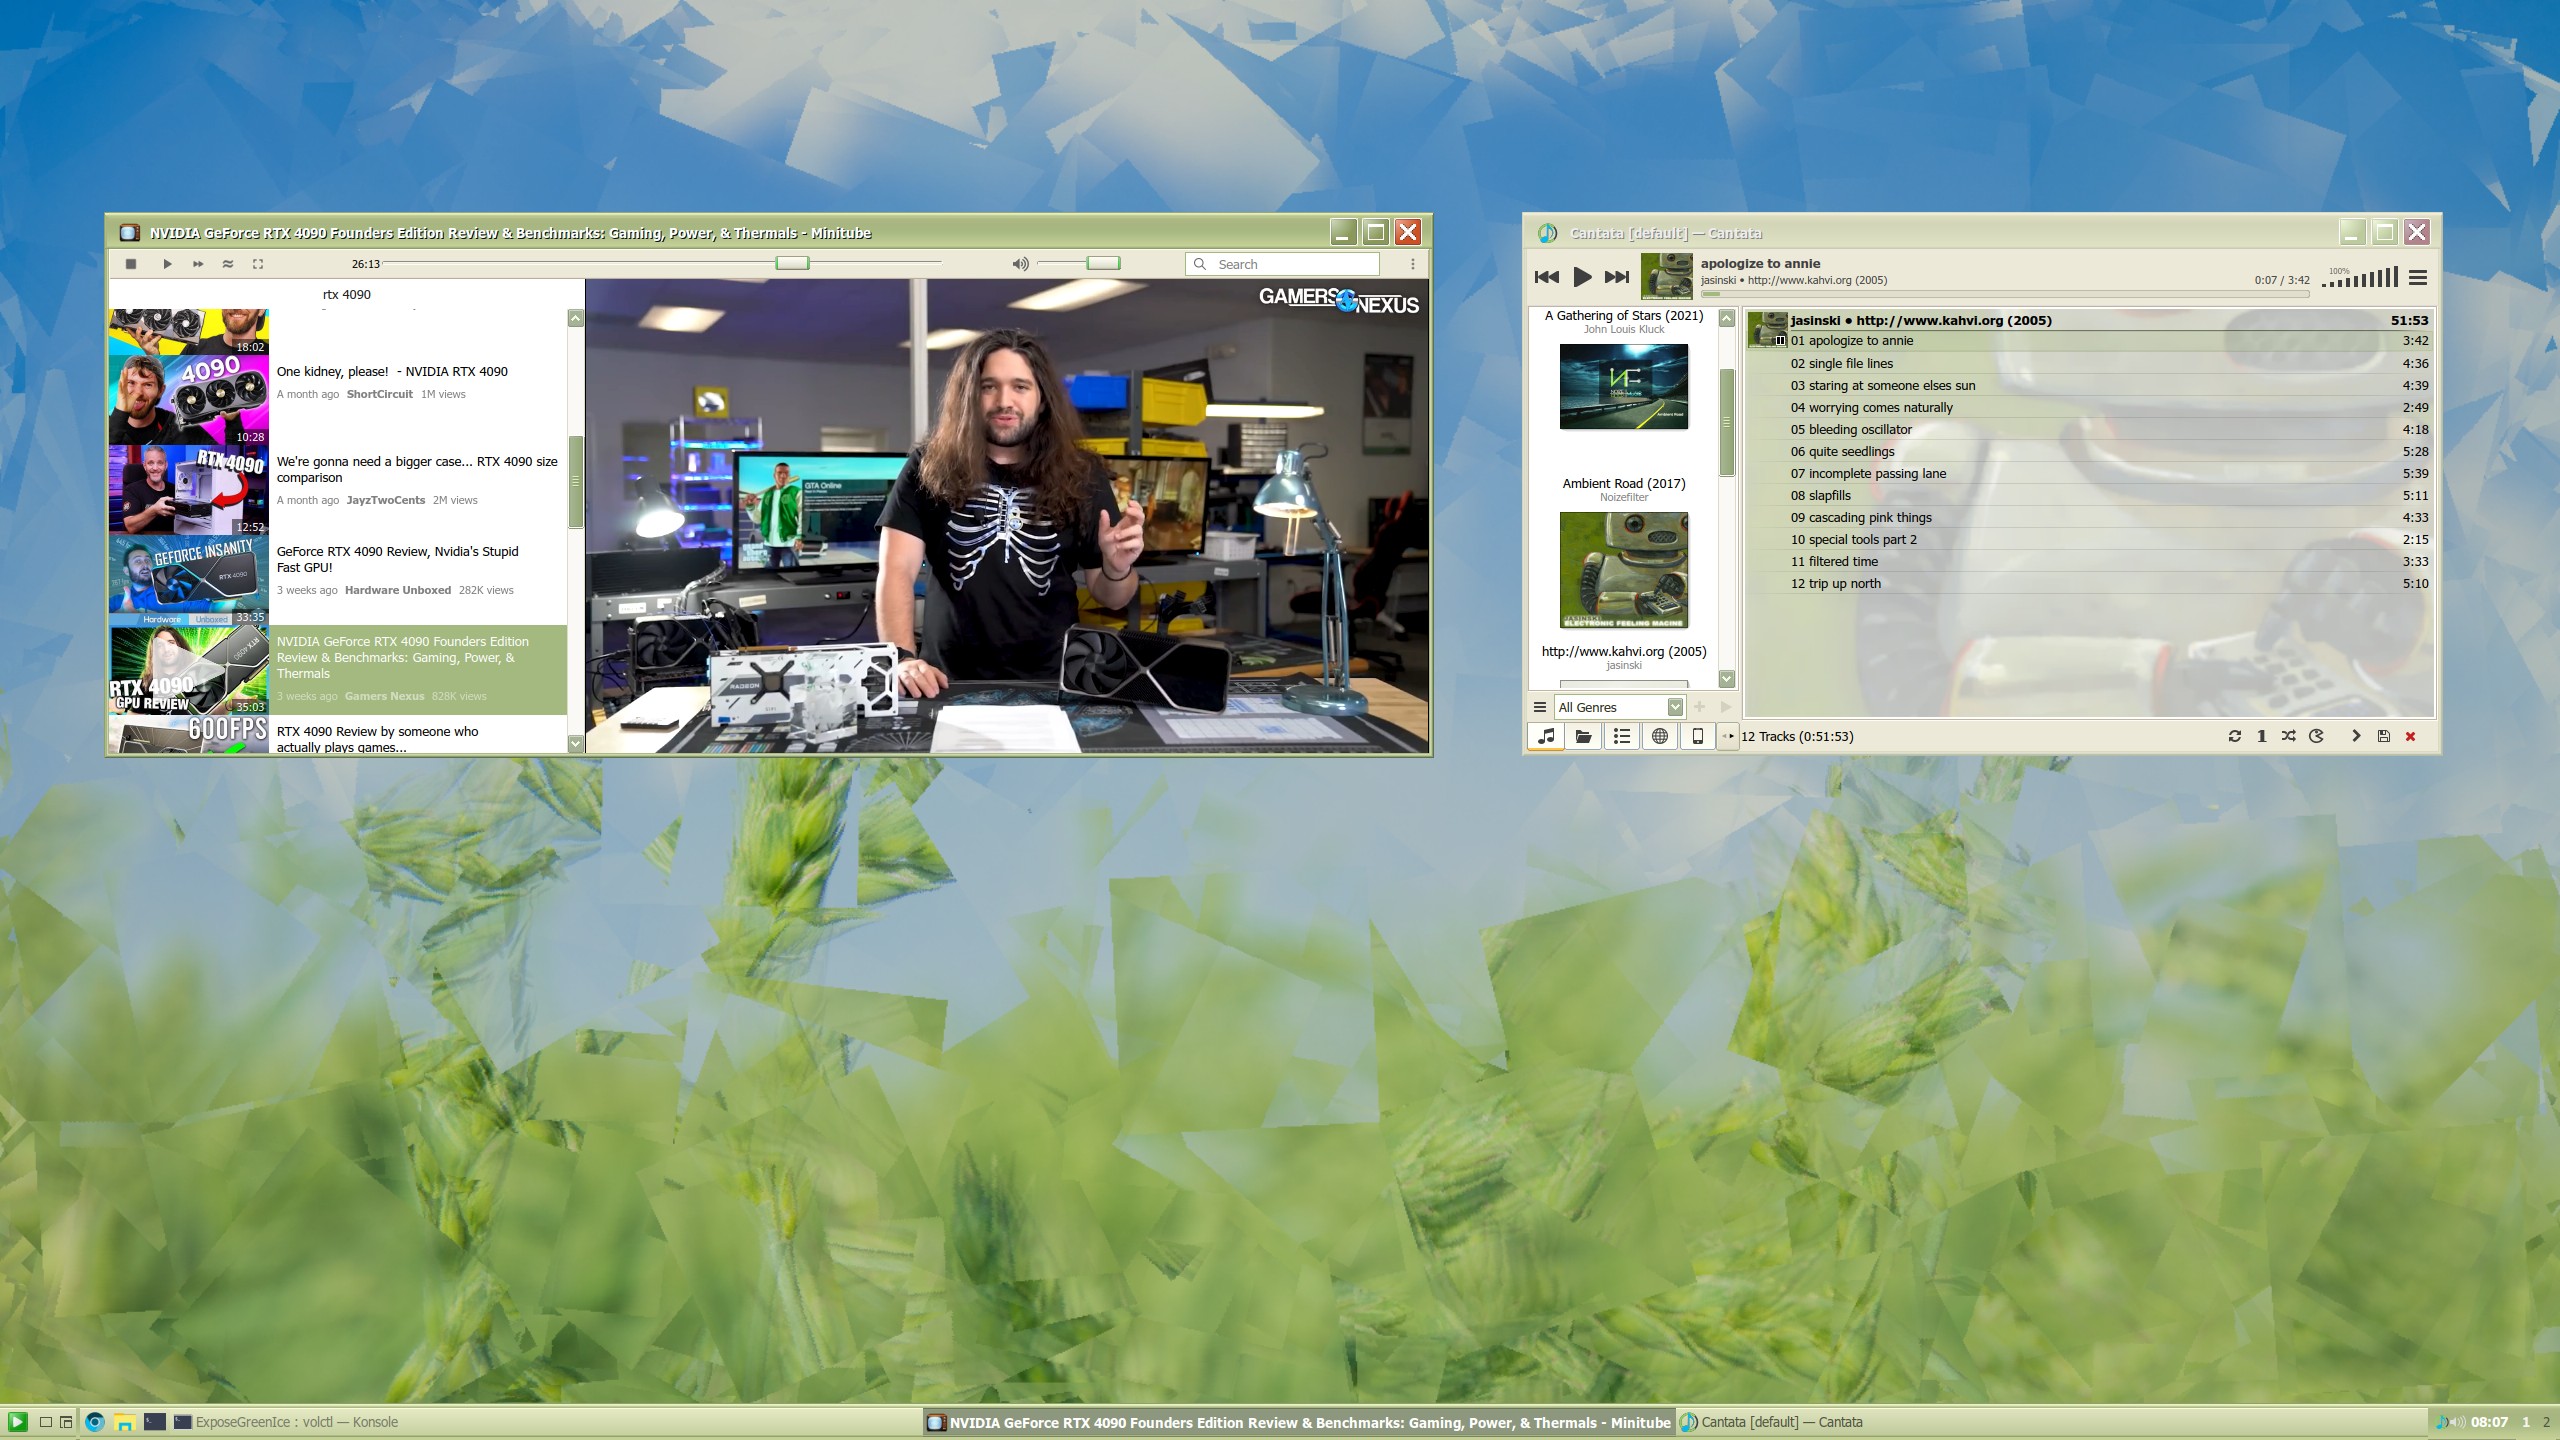2560x1440 pixels.
Task: Click the Hardware Unboxed GeForce Insanity thumbnail
Action: 188,580
